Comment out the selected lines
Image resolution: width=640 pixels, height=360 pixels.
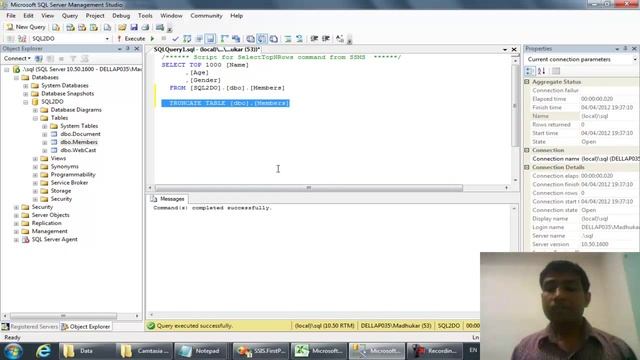[x=288, y=39]
